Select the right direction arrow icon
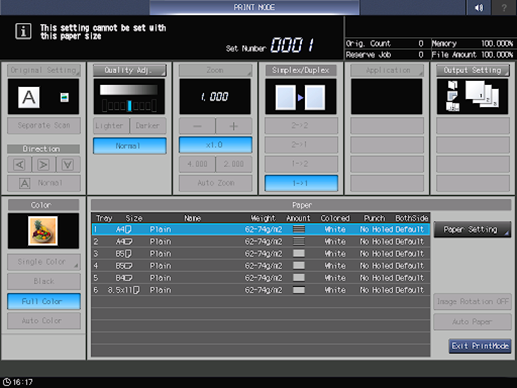 (x=43, y=164)
